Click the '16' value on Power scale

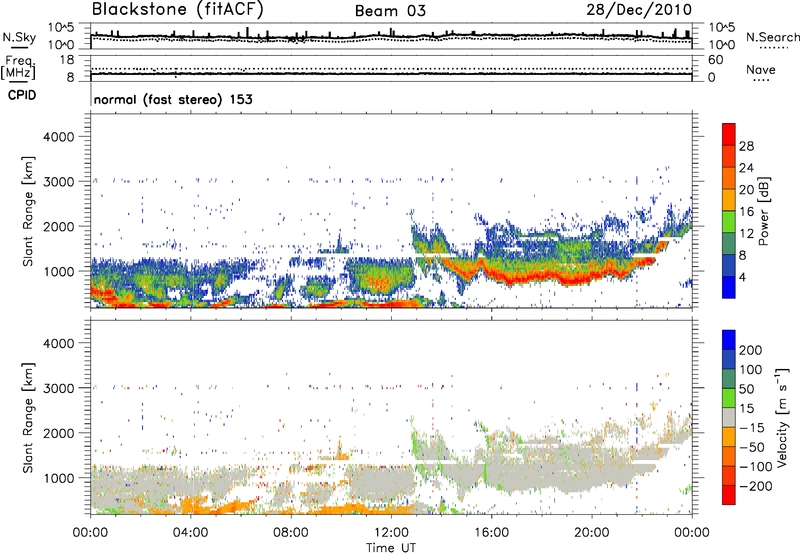[x=746, y=212]
